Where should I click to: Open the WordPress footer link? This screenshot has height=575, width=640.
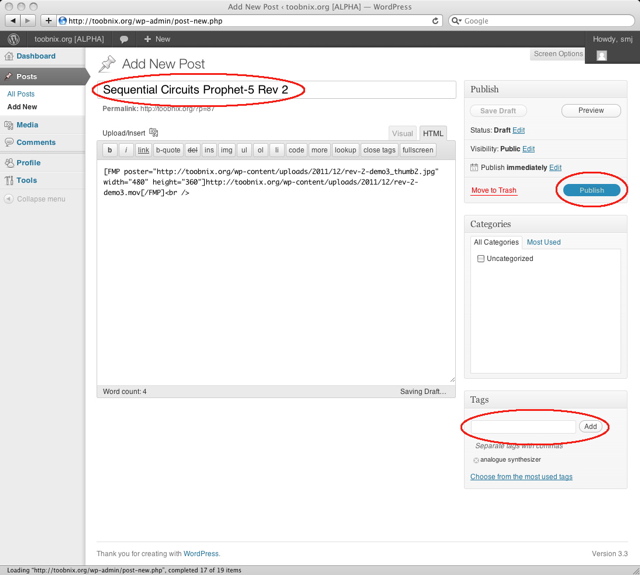pos(201,554)
